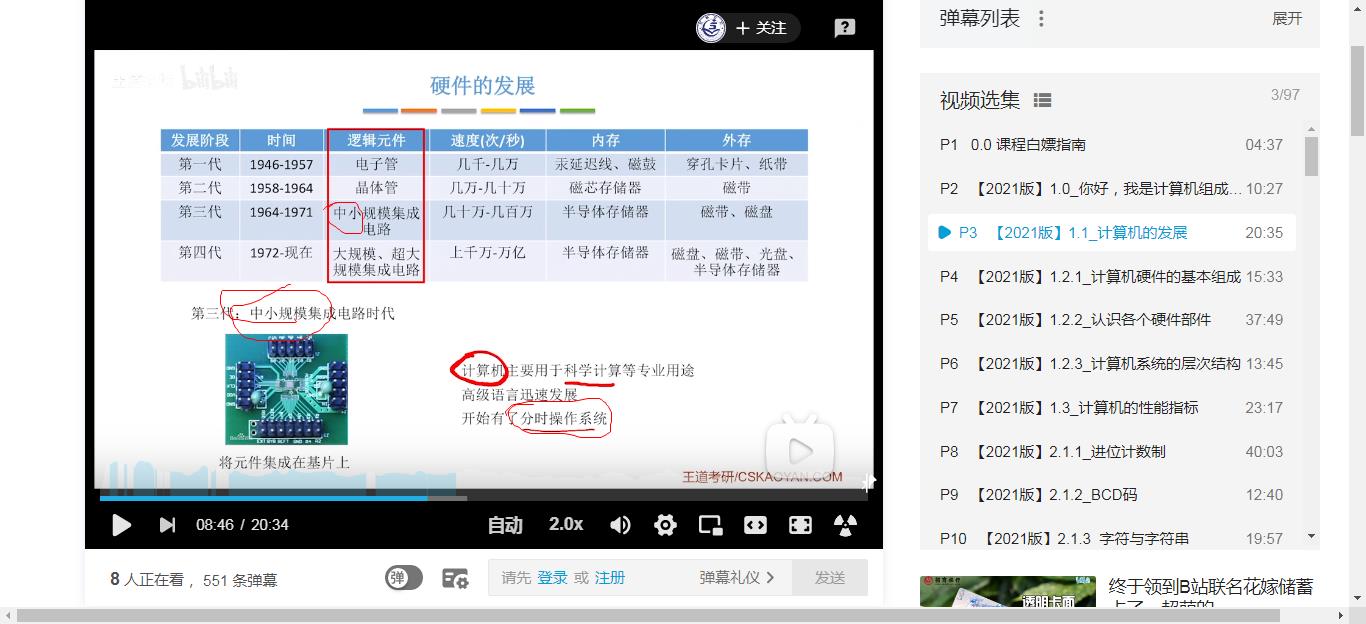Click the 3/97 episode counter

[x=1285, y=95]
